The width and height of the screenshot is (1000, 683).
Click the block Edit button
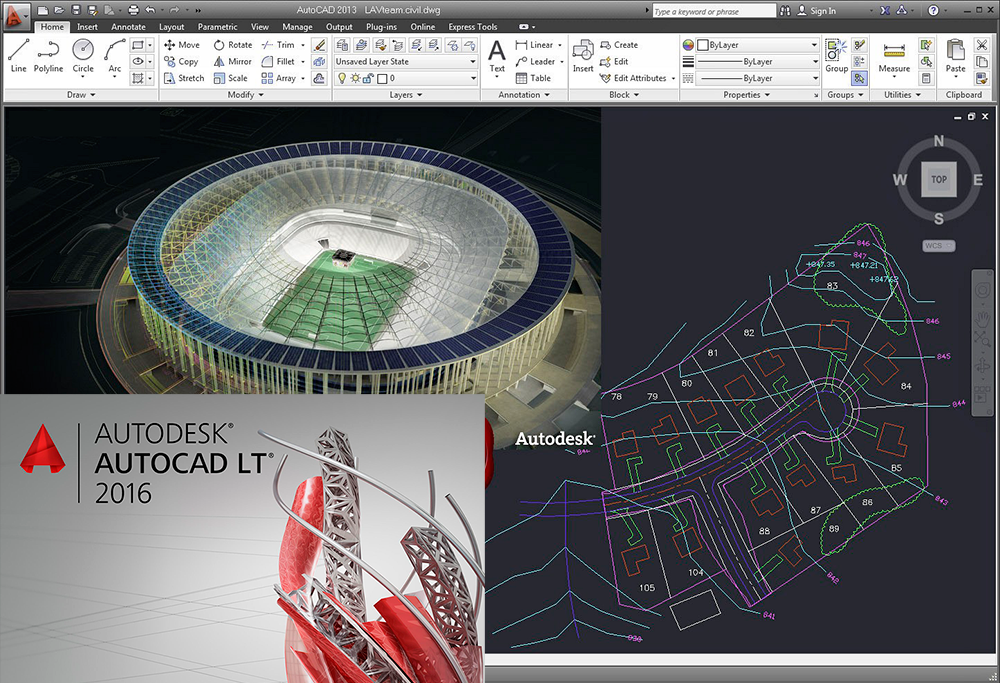coord(614,61)
